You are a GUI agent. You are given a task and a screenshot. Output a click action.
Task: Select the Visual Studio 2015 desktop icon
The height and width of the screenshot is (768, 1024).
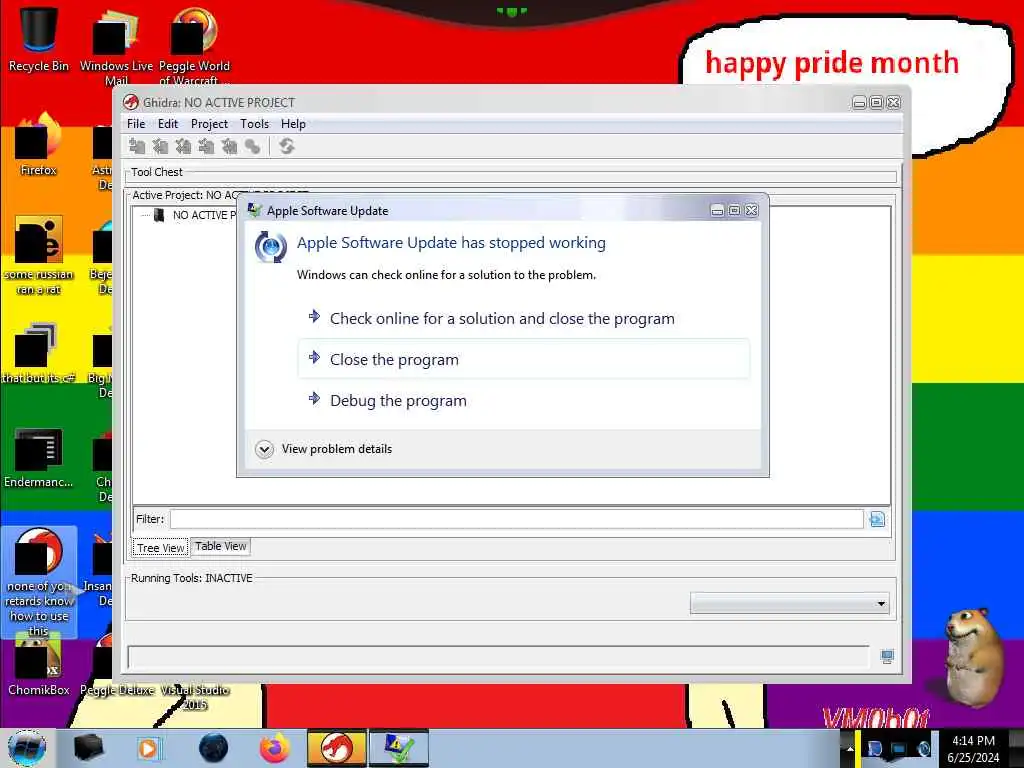point(194,697)
